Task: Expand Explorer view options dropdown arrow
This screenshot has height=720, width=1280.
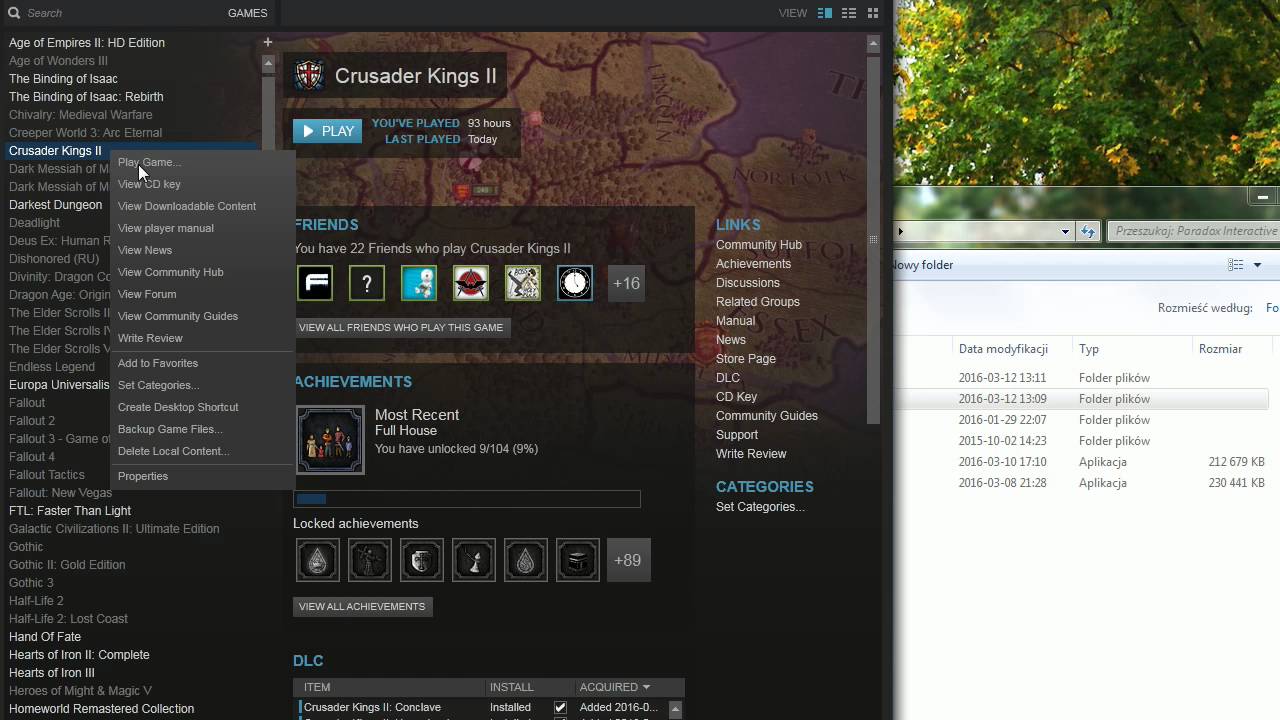Action: (x=1257, y=265)
